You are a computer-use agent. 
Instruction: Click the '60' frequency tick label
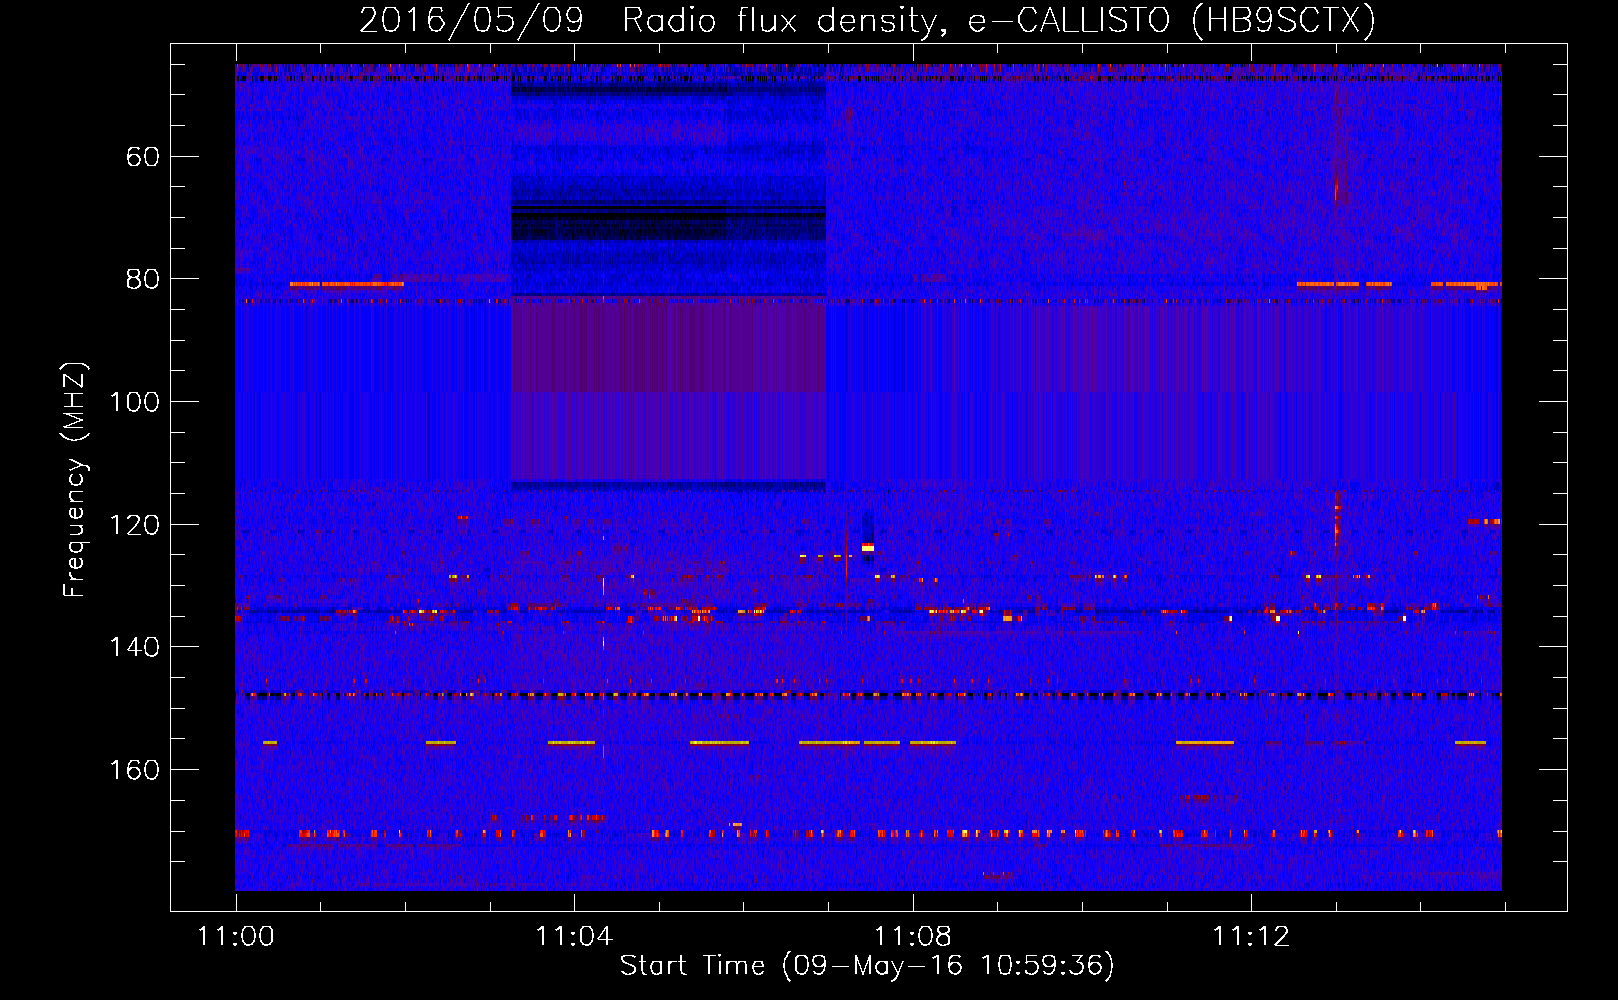143,157
